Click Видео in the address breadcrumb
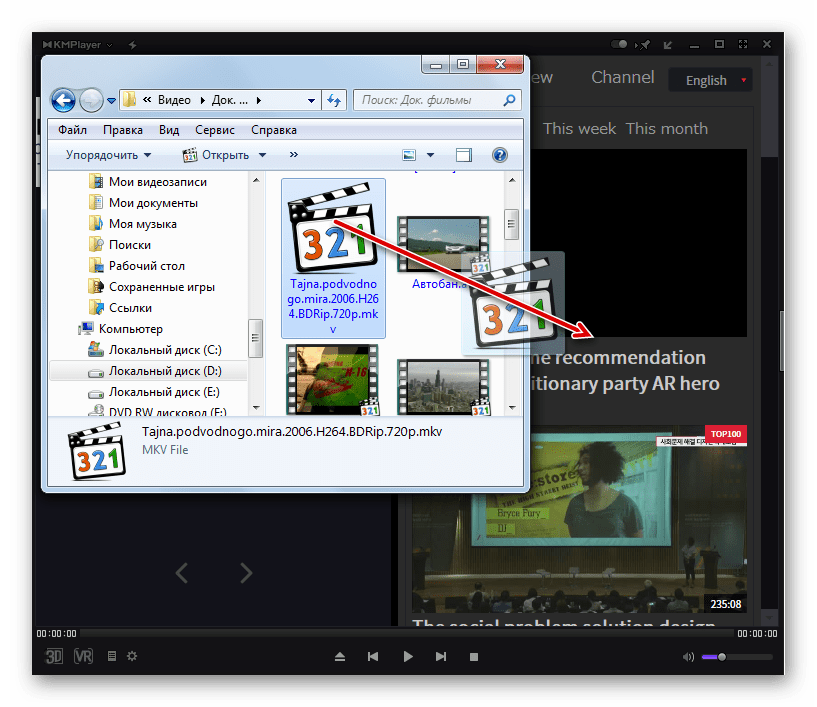This screenshot has height=707, width=817. 174,100
